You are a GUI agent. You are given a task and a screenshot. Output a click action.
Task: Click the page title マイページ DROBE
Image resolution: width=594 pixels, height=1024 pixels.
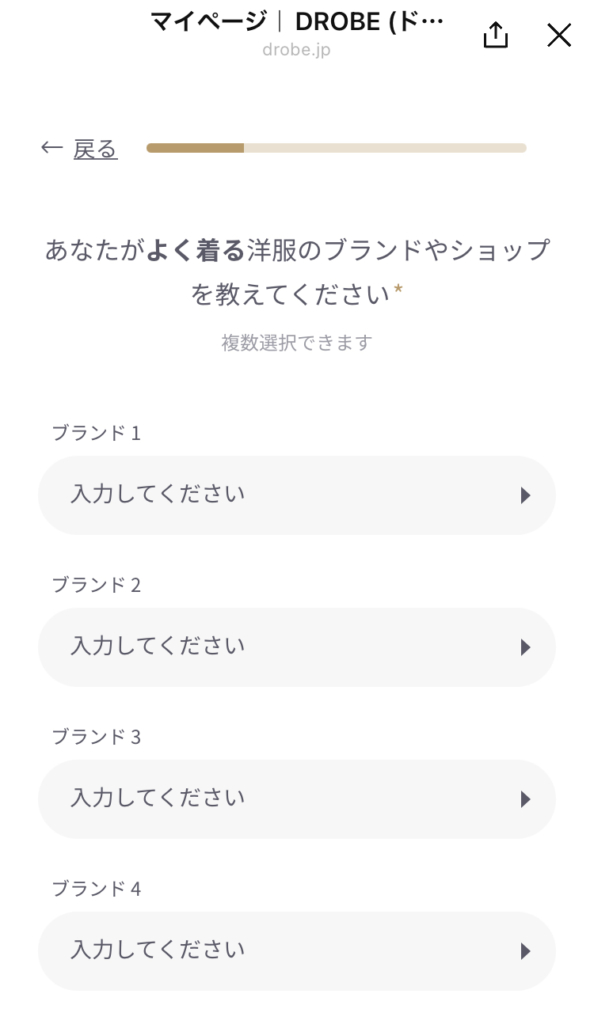pos(297,22)
